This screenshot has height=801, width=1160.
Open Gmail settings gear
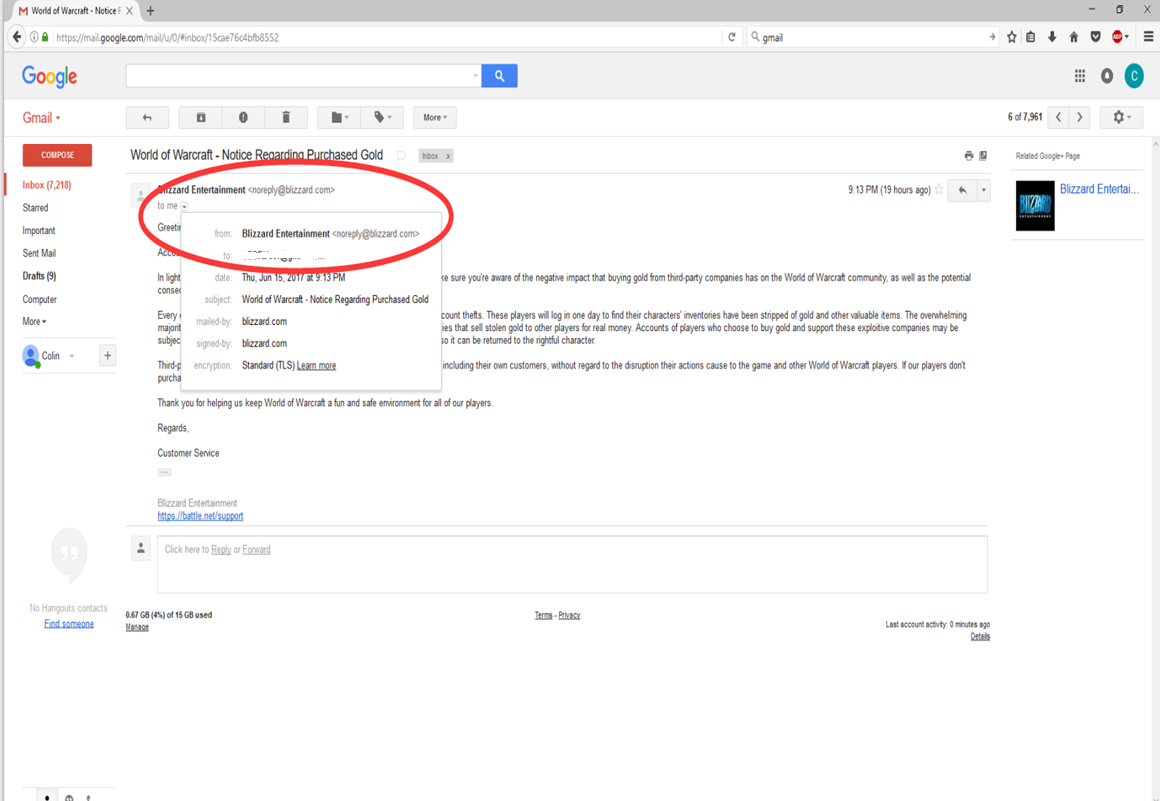click(1122, 117)
